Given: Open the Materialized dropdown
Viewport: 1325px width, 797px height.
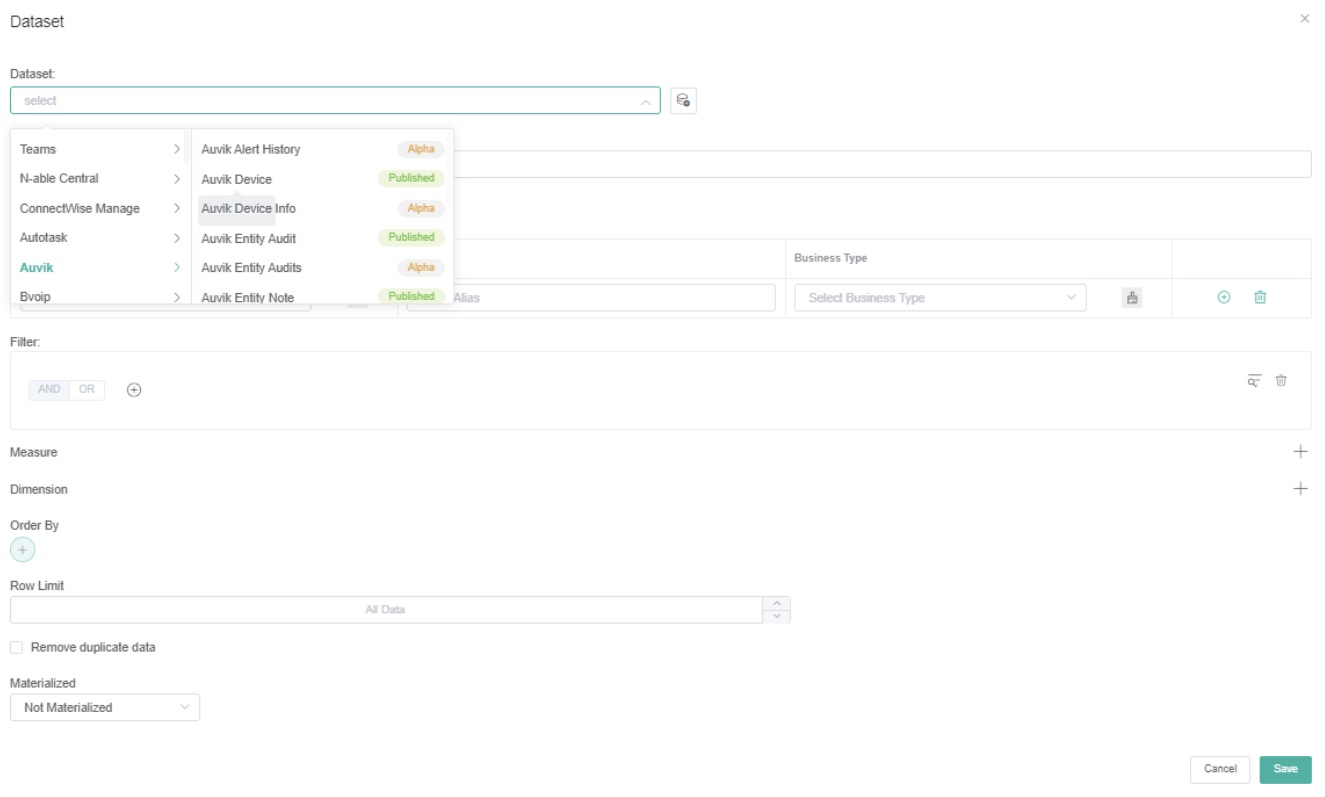Looking at the screenshot, I should tap(105, 707).
